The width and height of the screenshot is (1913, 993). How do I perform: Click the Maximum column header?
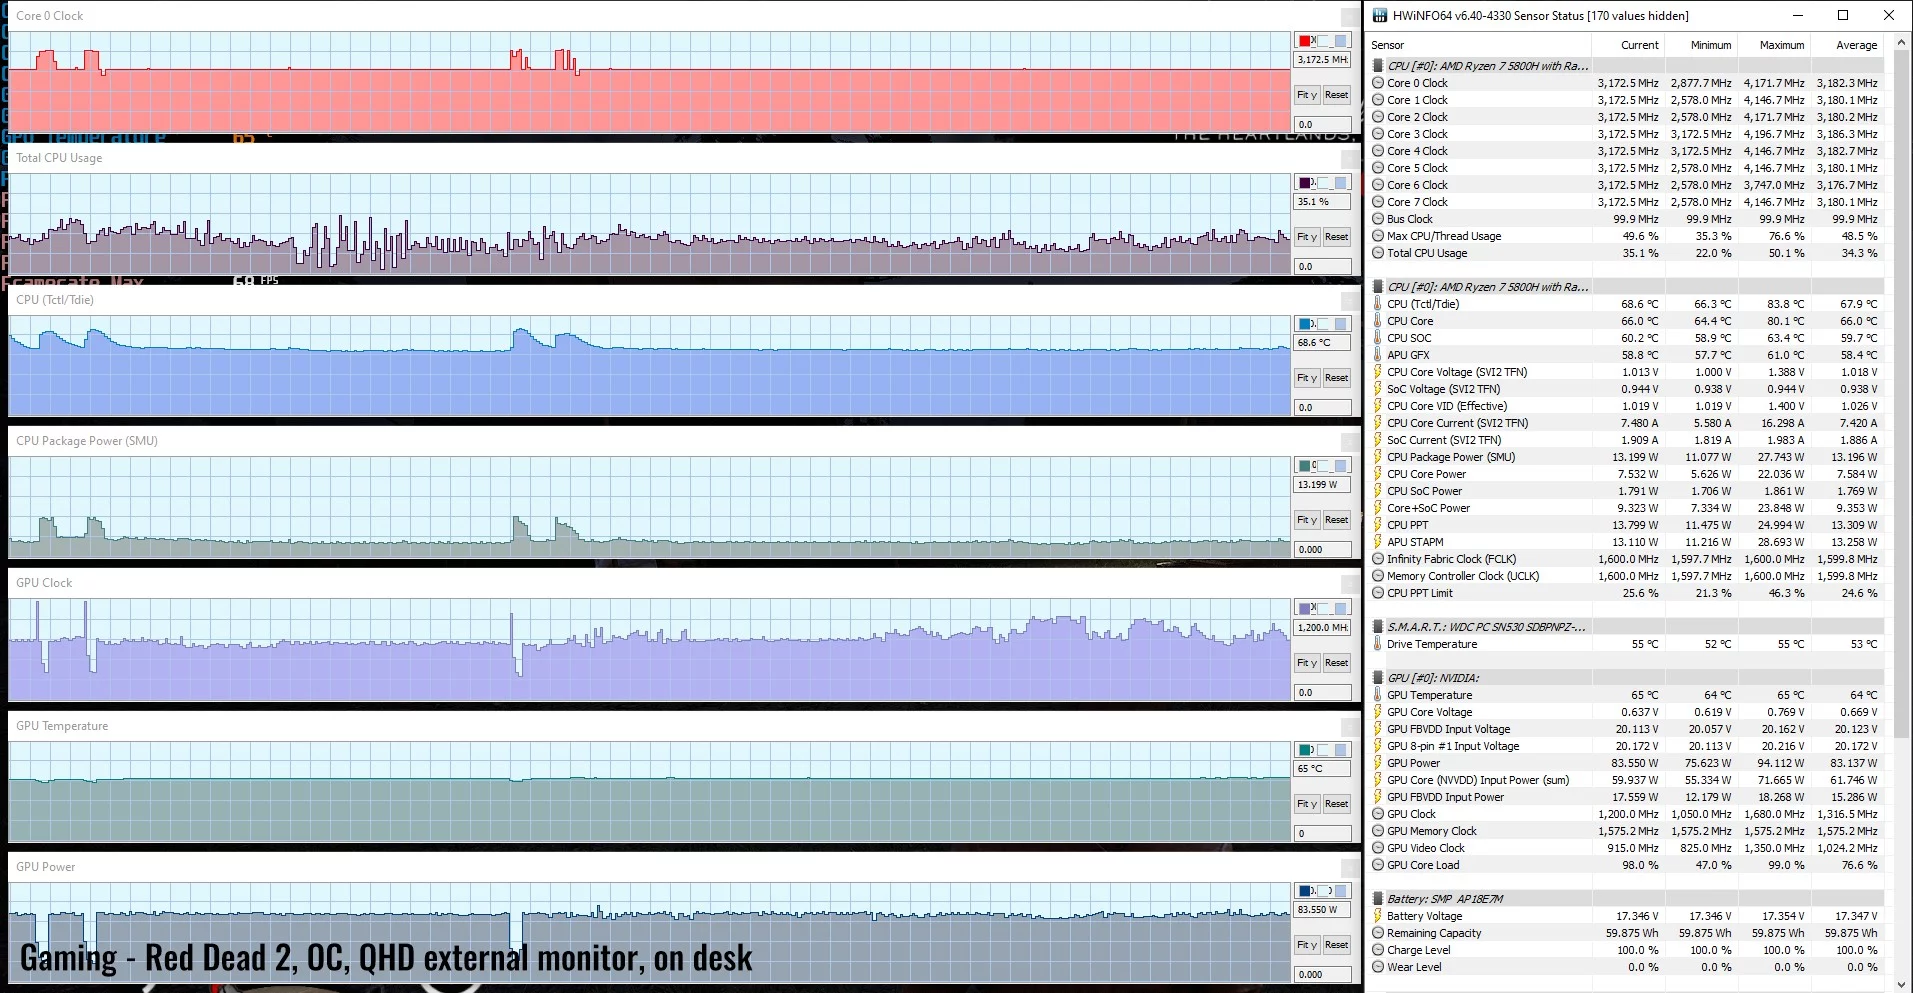tap(1781, 45)
